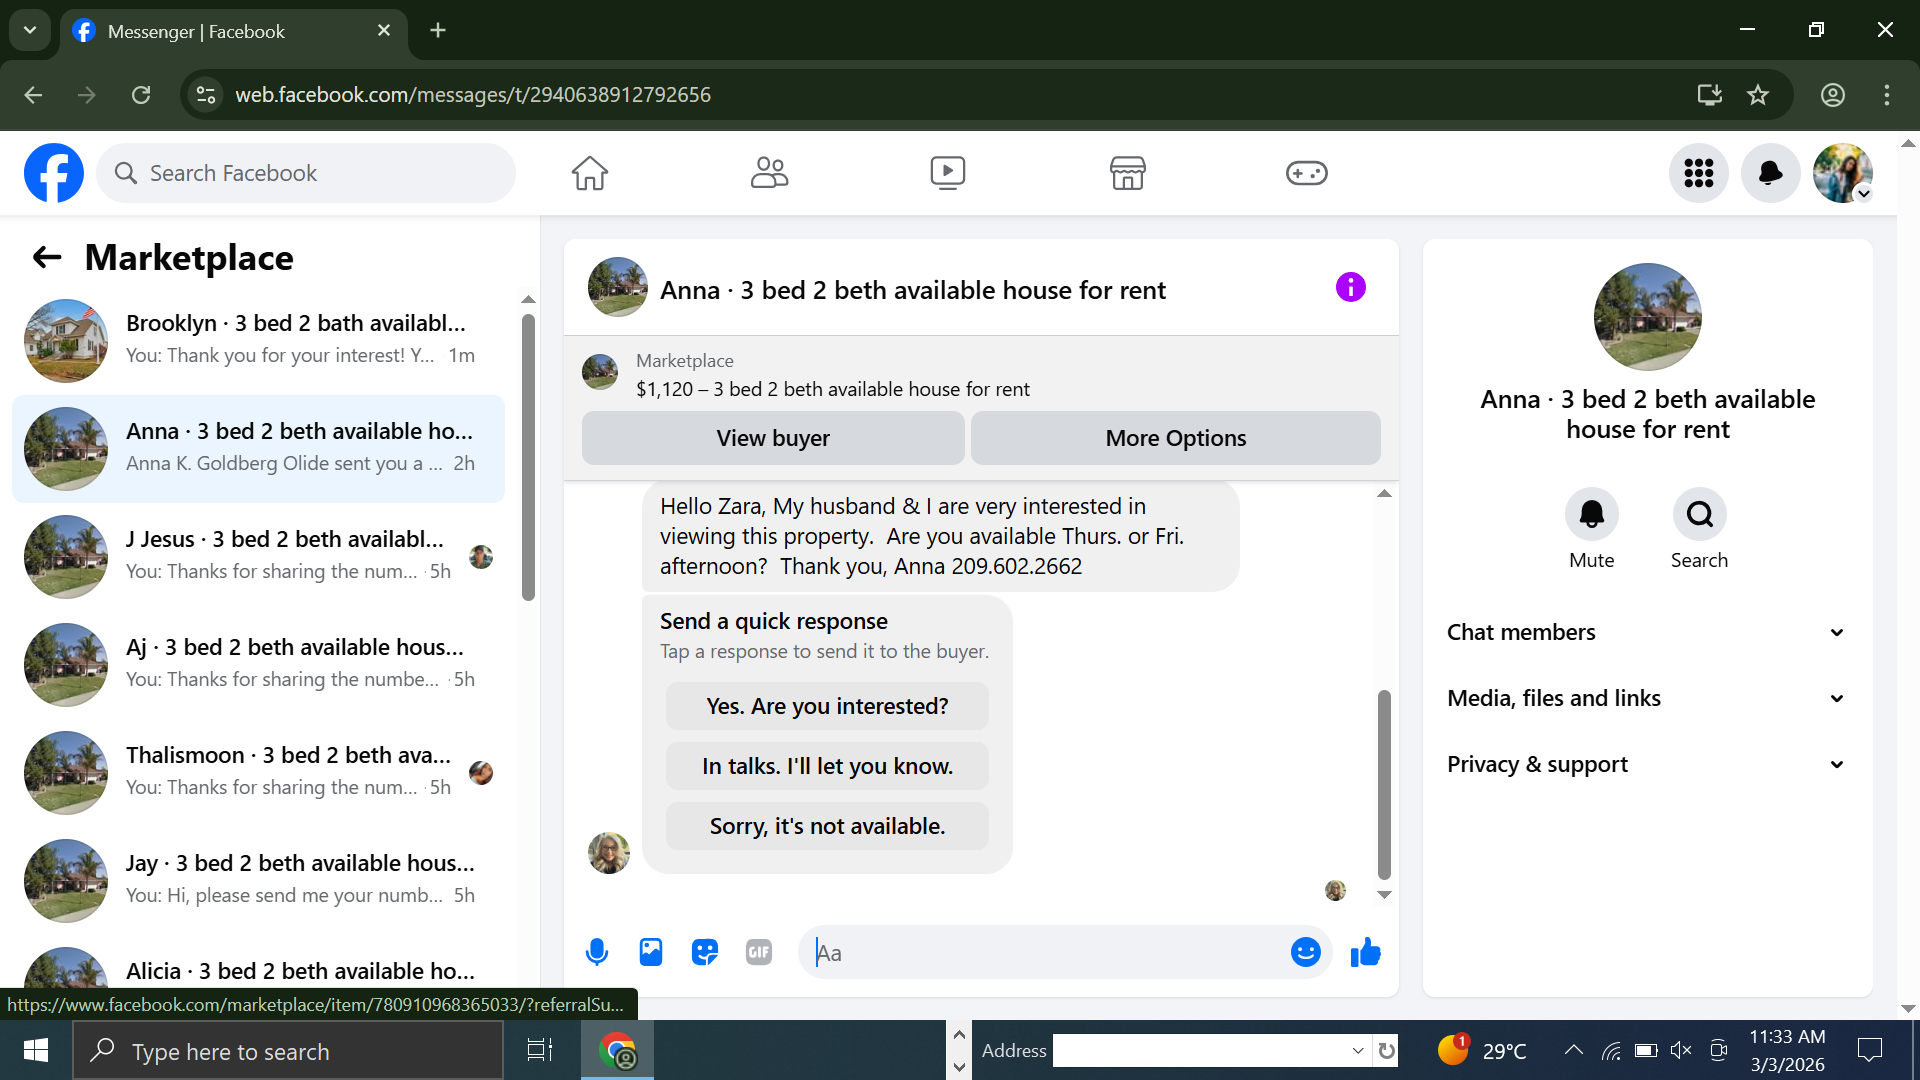The image size is (1920, 1080).
Task: Choose a sticker for the message
Action: [705, 952]
